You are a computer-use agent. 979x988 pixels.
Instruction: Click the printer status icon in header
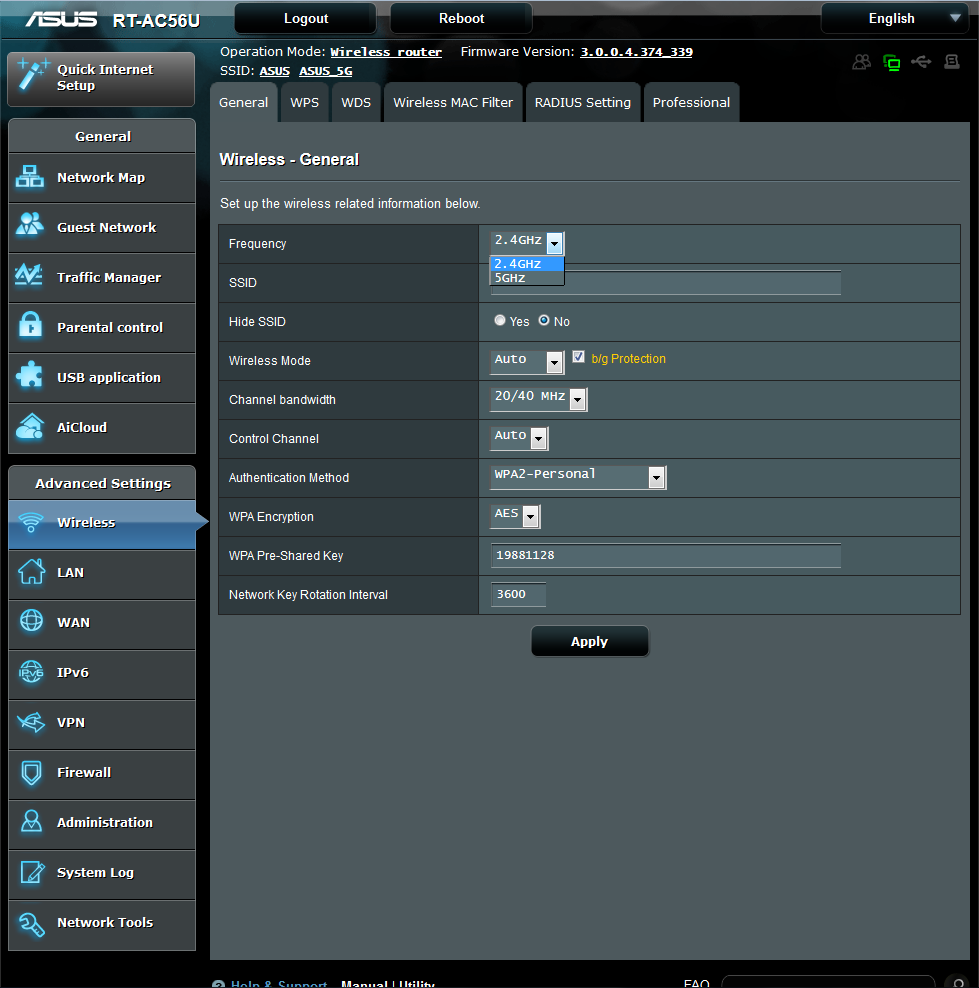tap(952, 62)
